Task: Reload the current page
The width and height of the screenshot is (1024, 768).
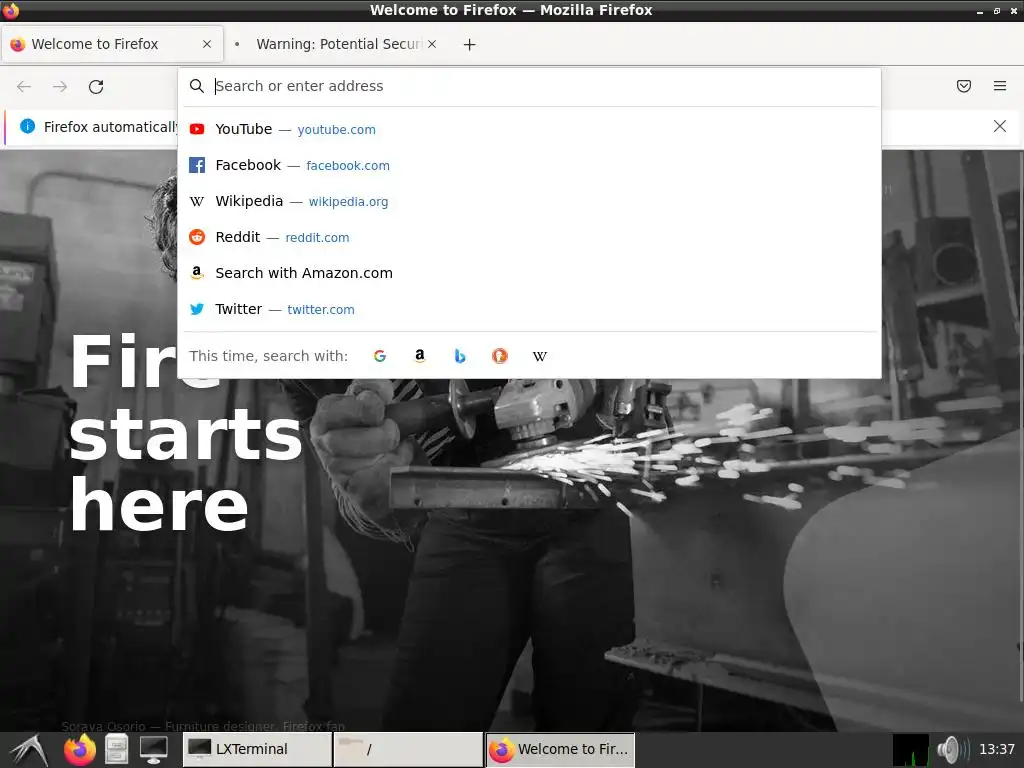Action: [96, 86]
